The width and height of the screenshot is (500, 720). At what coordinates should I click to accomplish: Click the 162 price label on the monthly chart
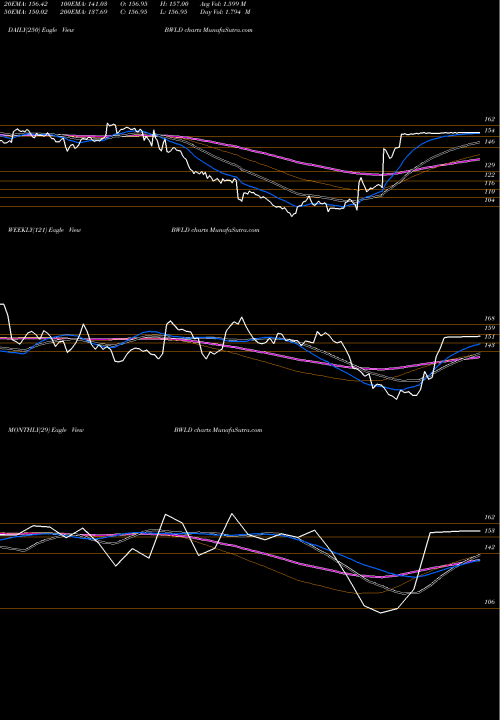pyautogui.click(x=489, y=517)
